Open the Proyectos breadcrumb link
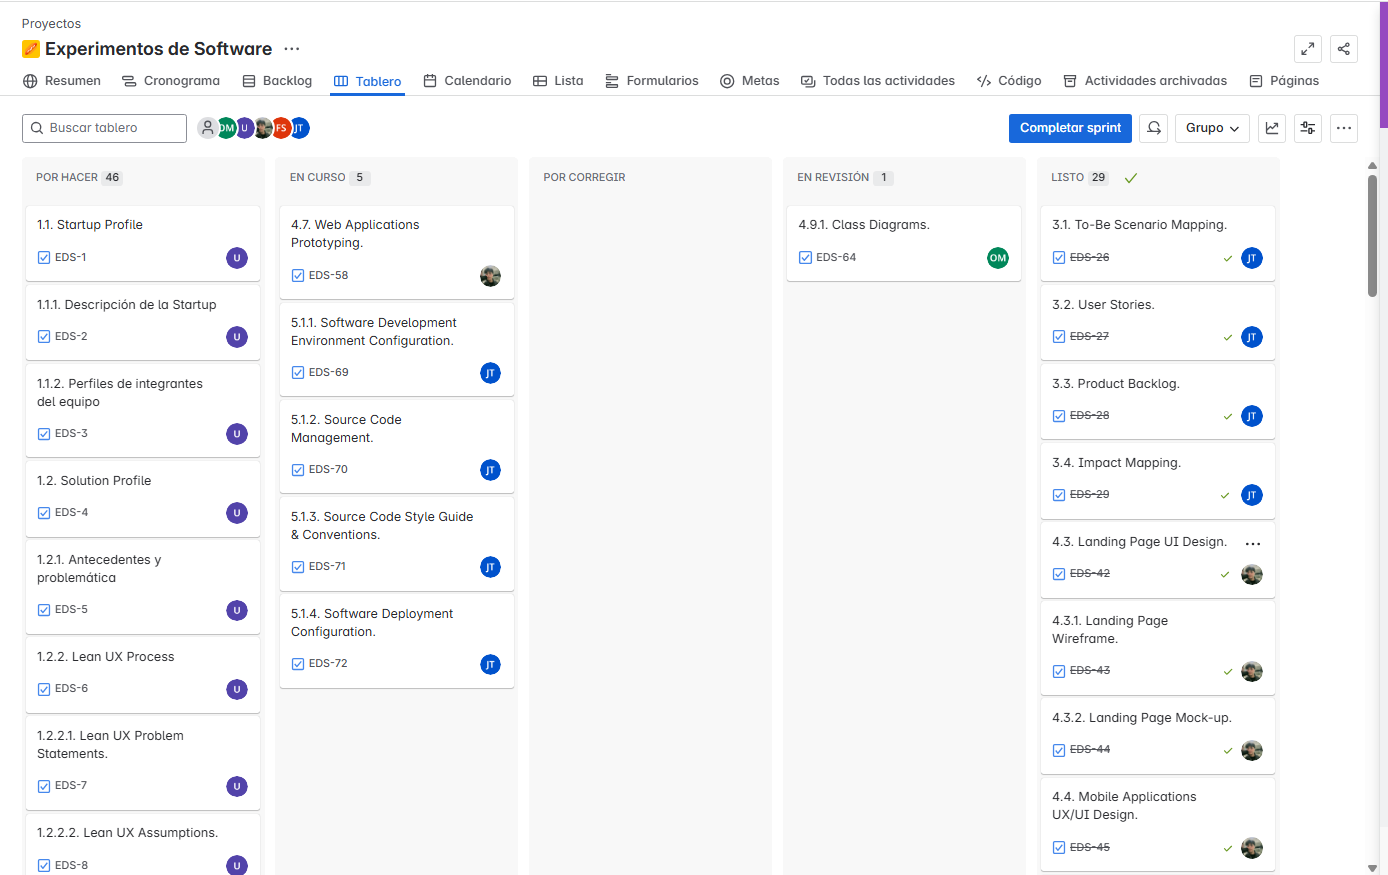 pyautogui.click(x=51, y=24)
